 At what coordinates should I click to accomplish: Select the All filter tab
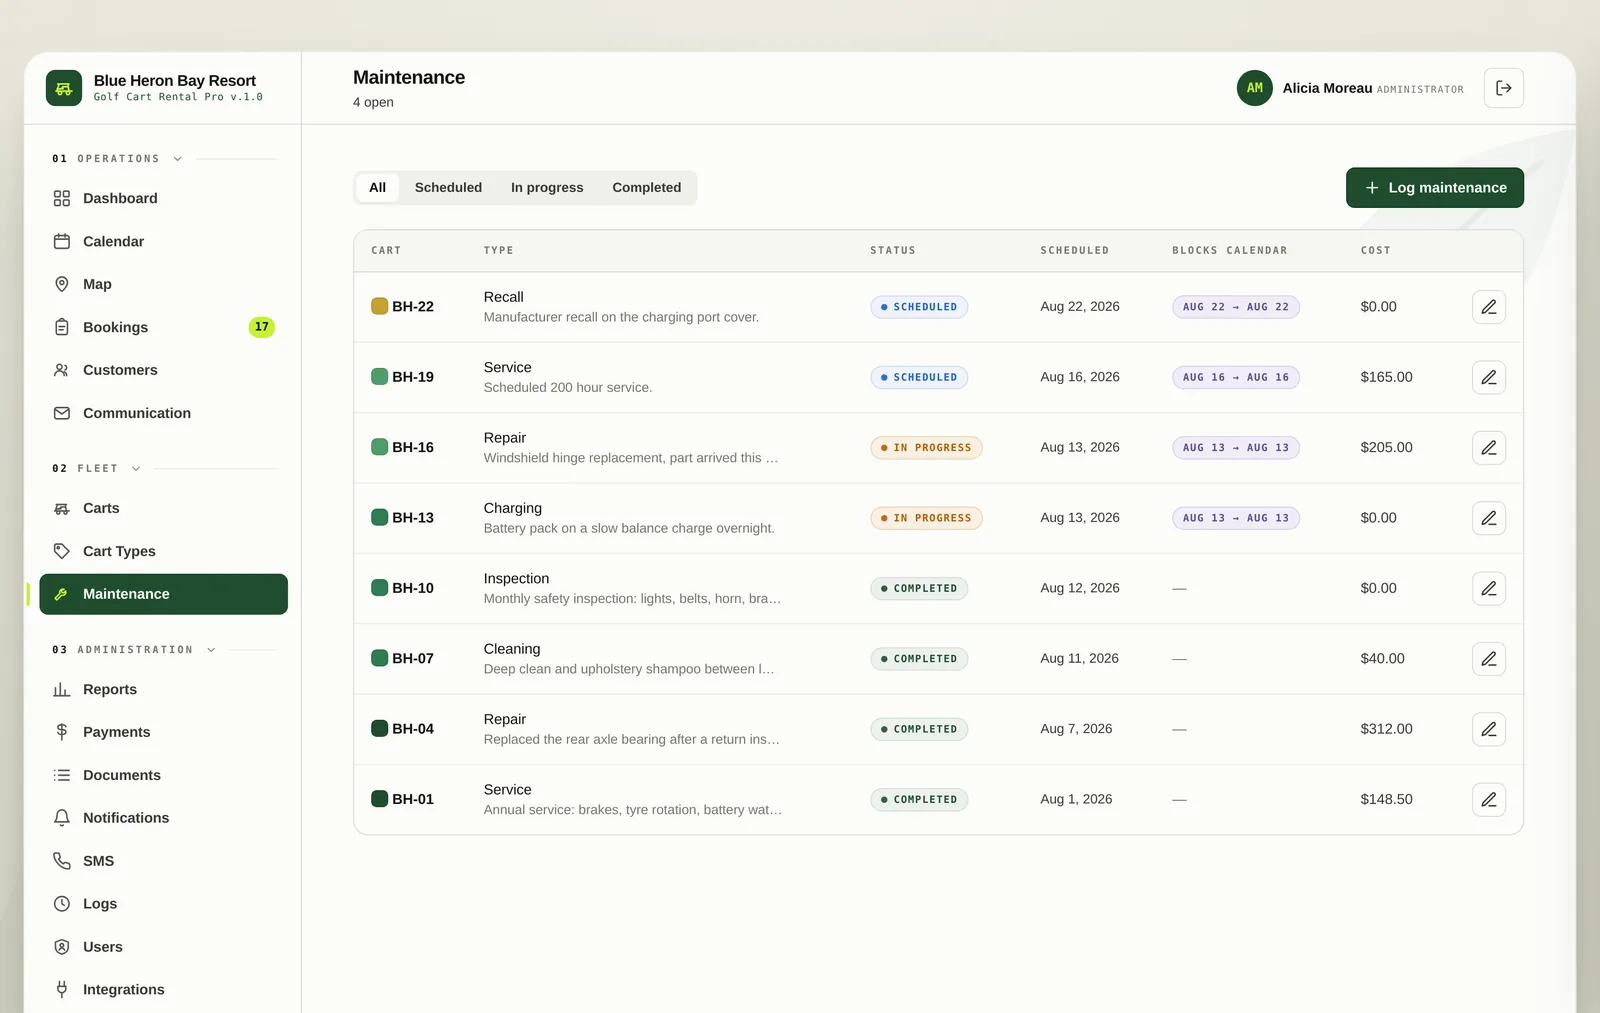(x=377, y=188)
